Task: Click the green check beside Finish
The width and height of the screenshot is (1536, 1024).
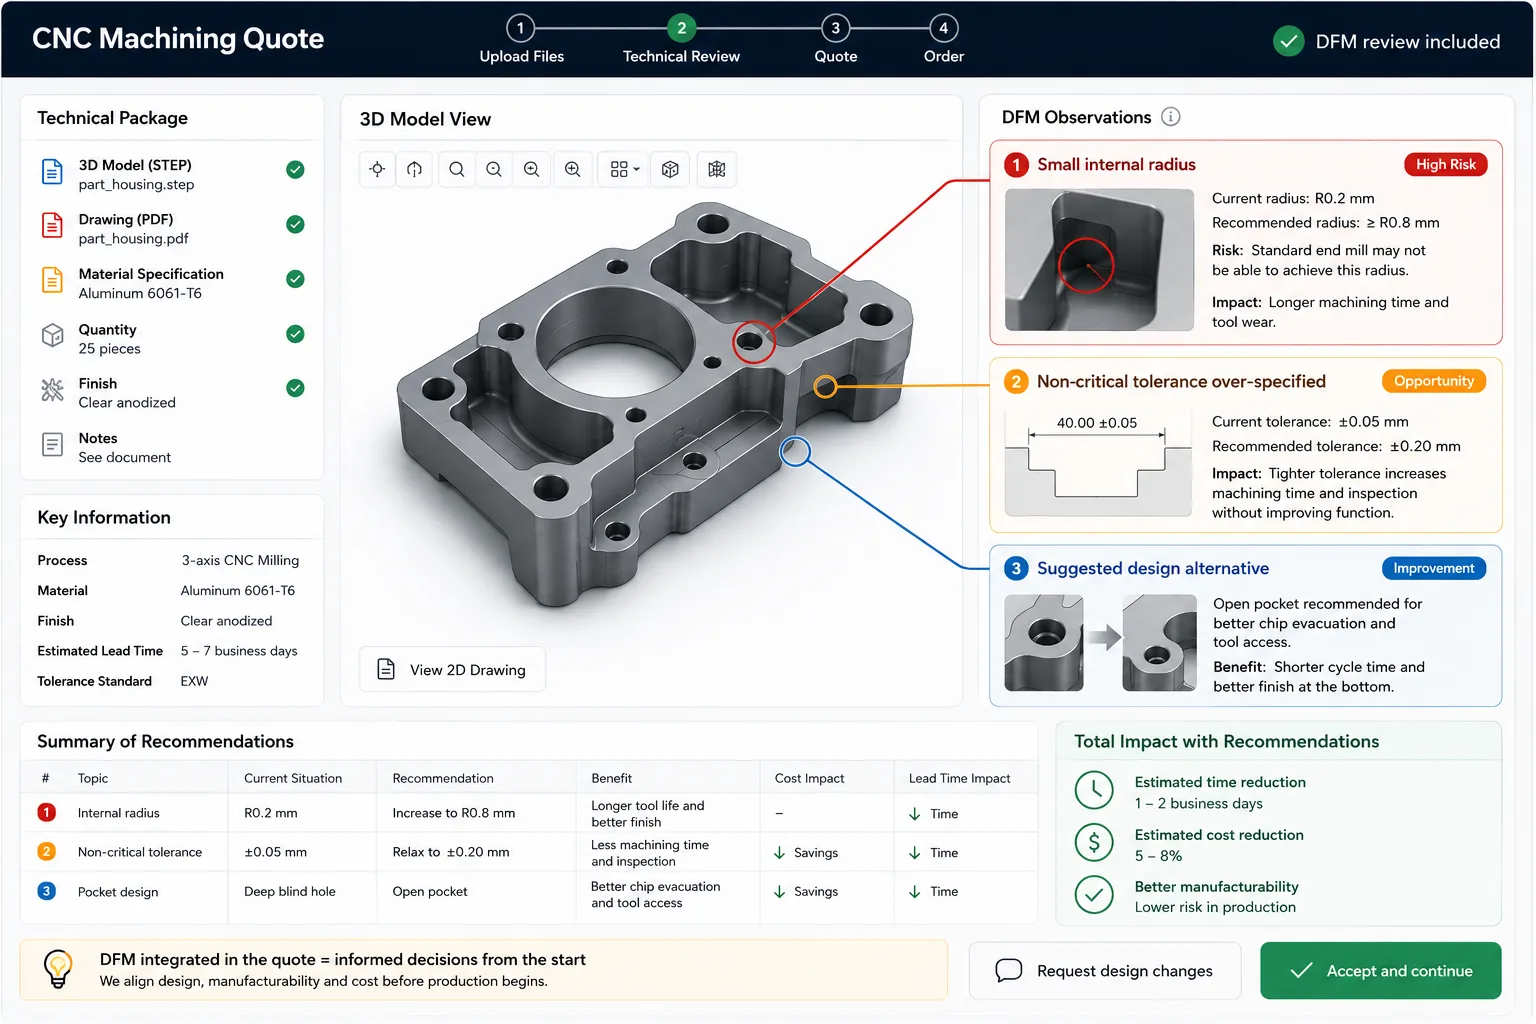Action: [295, 388]
